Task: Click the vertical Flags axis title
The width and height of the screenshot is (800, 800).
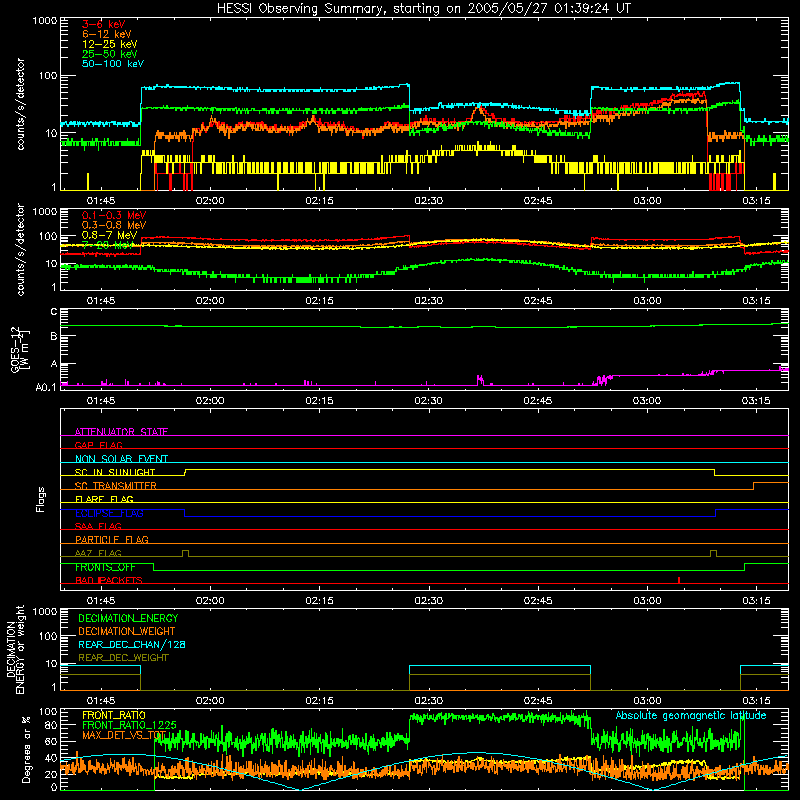Action: [41, 499]
